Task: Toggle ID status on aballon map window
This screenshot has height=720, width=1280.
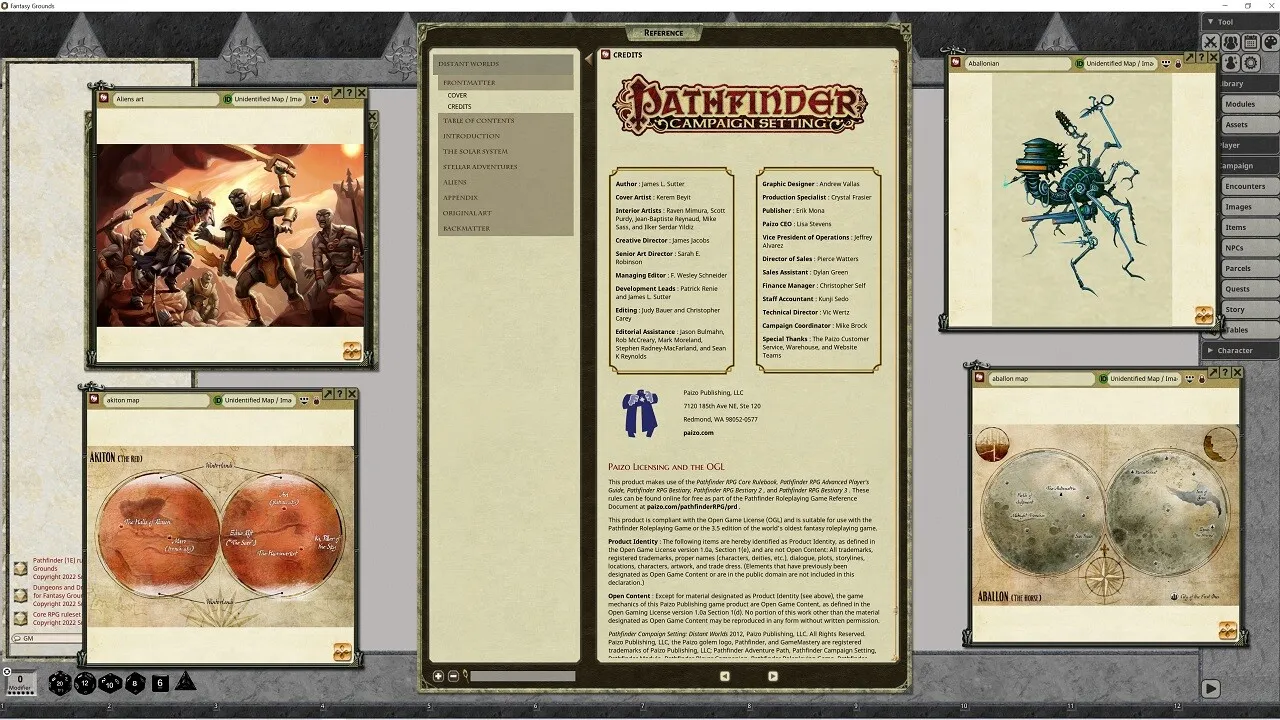Action: pos(1103,379)
